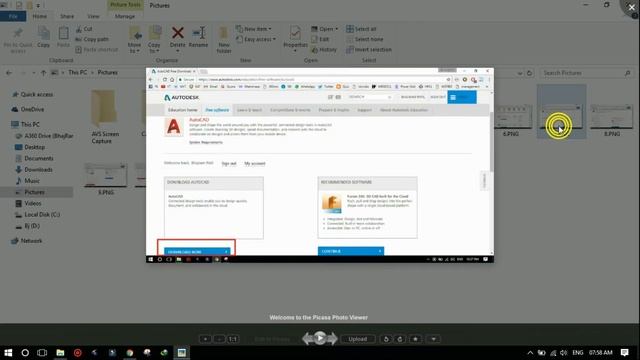Image resolution: width=640 pixels, height=360 pixels.
Task: Select the AVS Screen Capture folder
Action: click(104, 117)
